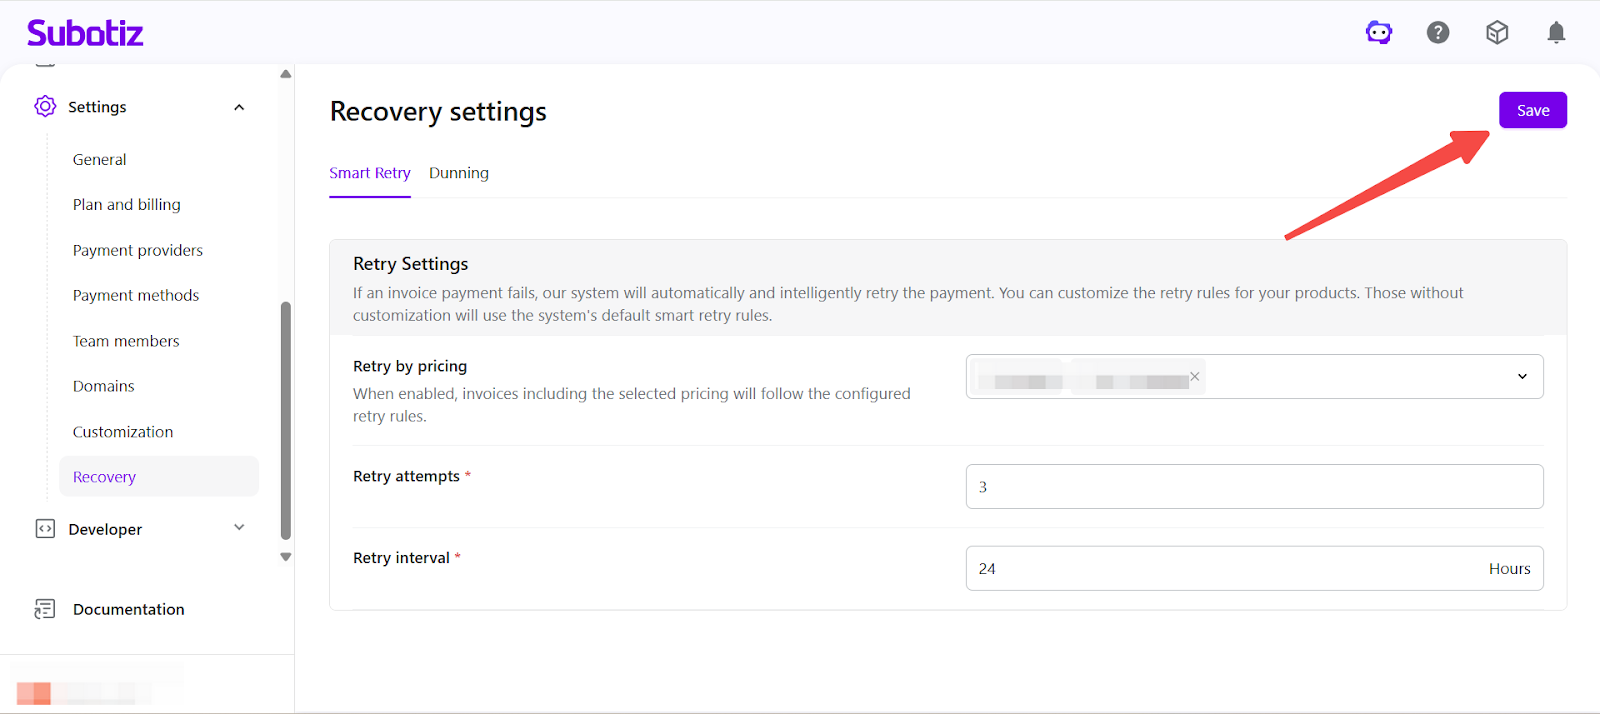Image resolution: width=1600 pixels, height=714 pixels.
Task: Click the help question mark icon
Action: click(1438, 33)
